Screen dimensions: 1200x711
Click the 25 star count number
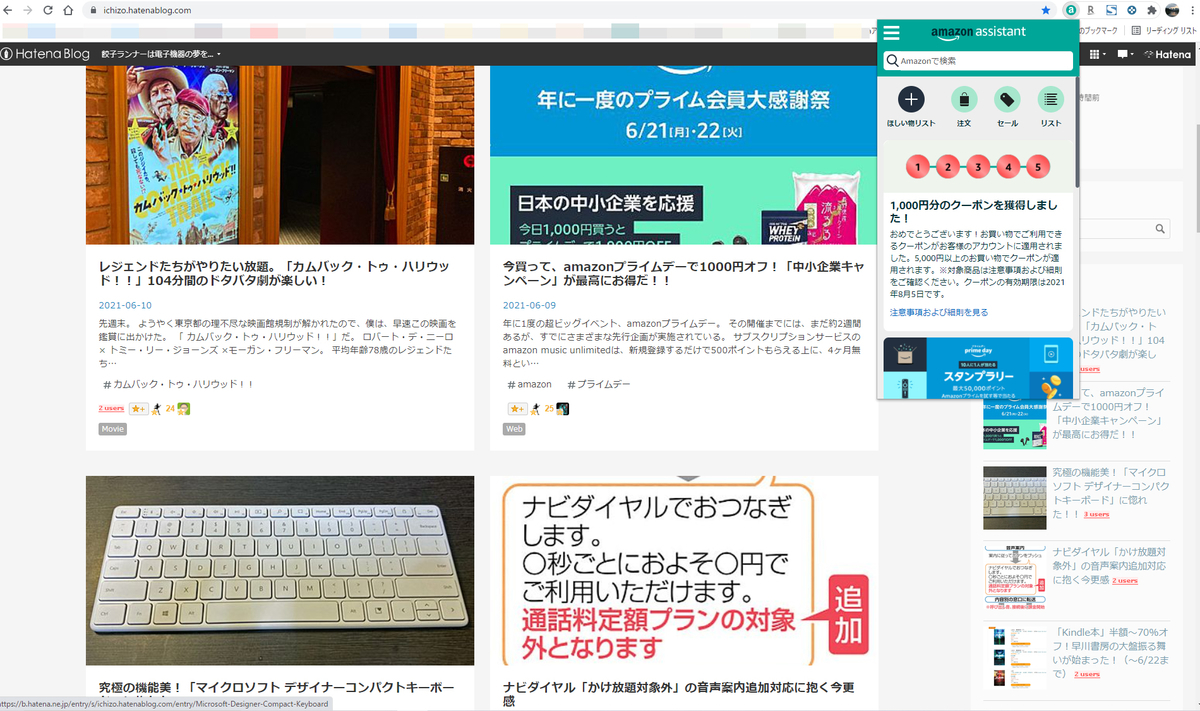(549, 409)
